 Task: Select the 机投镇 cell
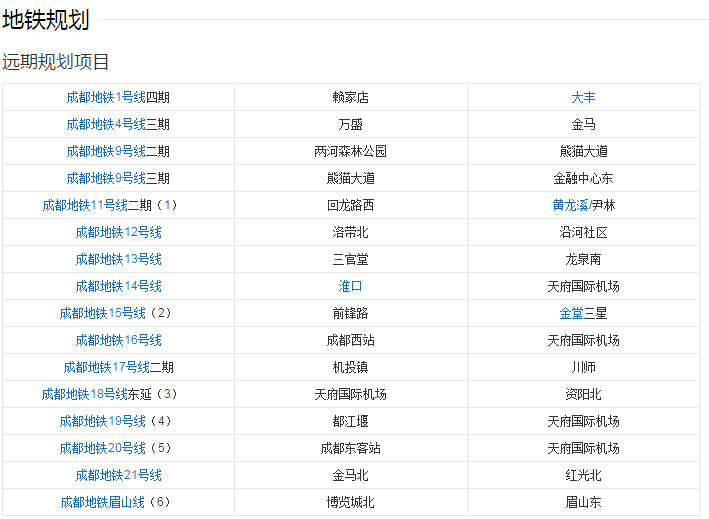[x=350, y=368]
